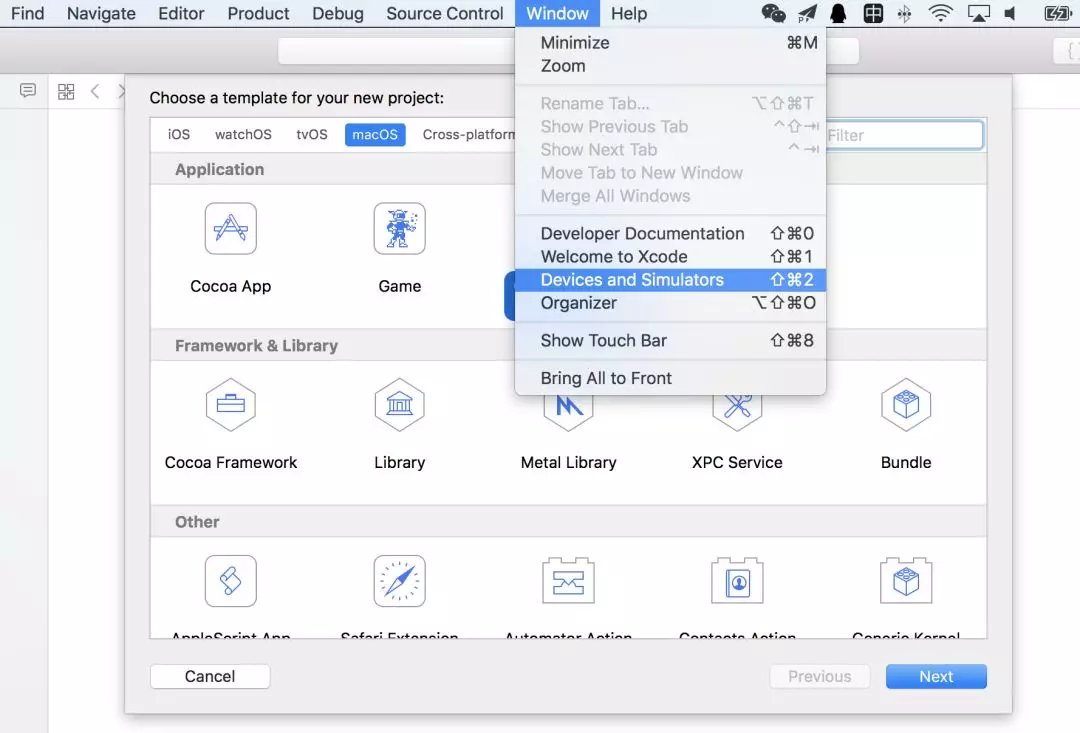Choose Minimize from the Window menu

pos(670,43)
